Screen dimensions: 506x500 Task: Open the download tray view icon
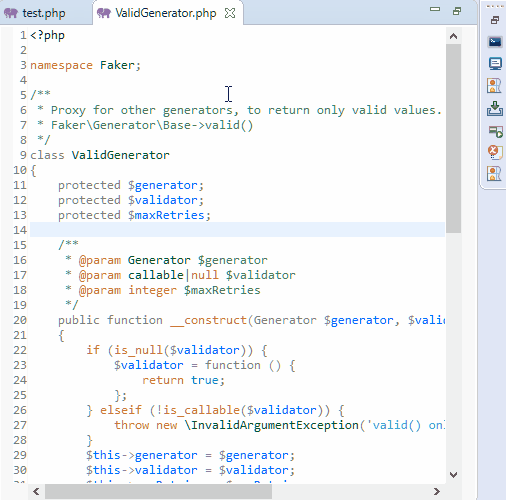[495, 109]
